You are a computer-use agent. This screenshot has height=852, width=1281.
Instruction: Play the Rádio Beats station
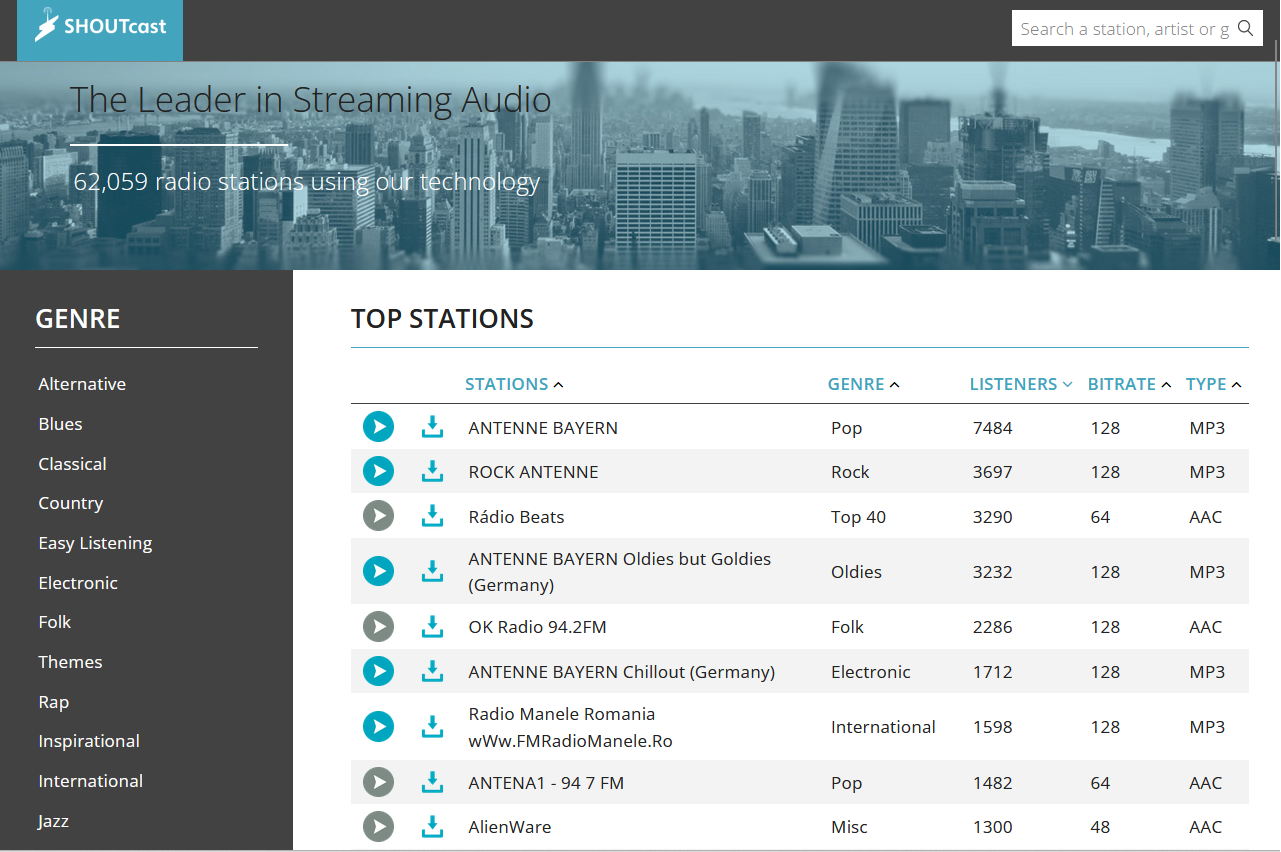click(378, 516)
